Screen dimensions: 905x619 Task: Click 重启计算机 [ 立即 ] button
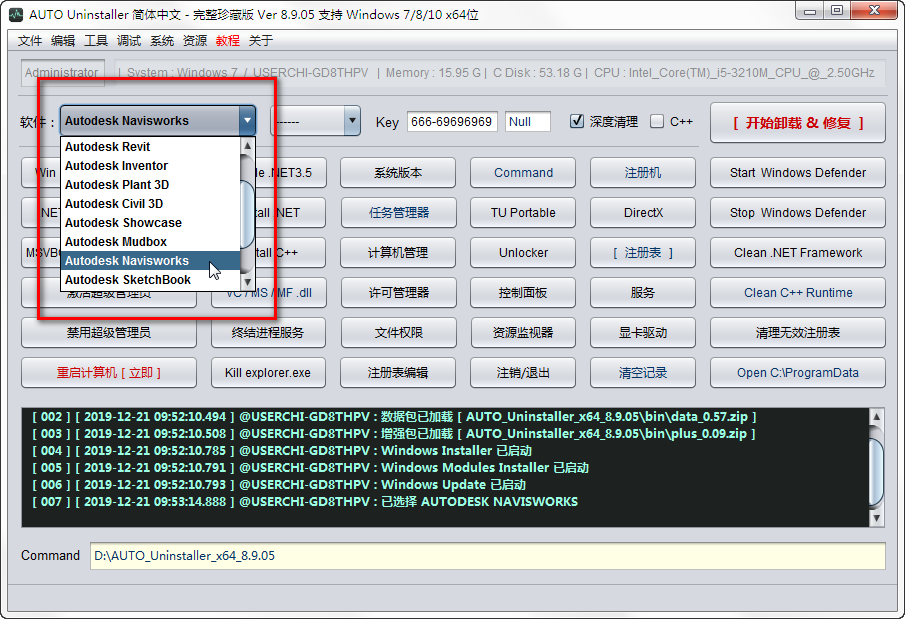[109, 372]
